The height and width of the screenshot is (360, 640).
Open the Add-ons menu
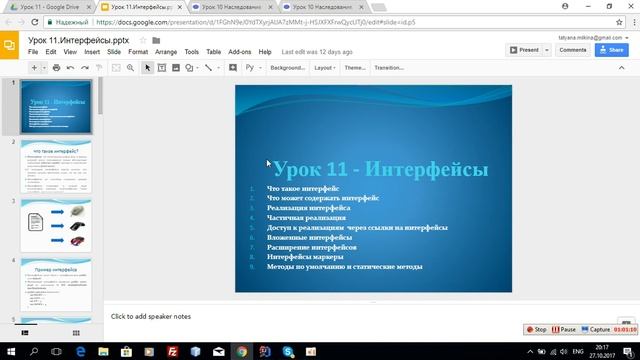[240, 52]
